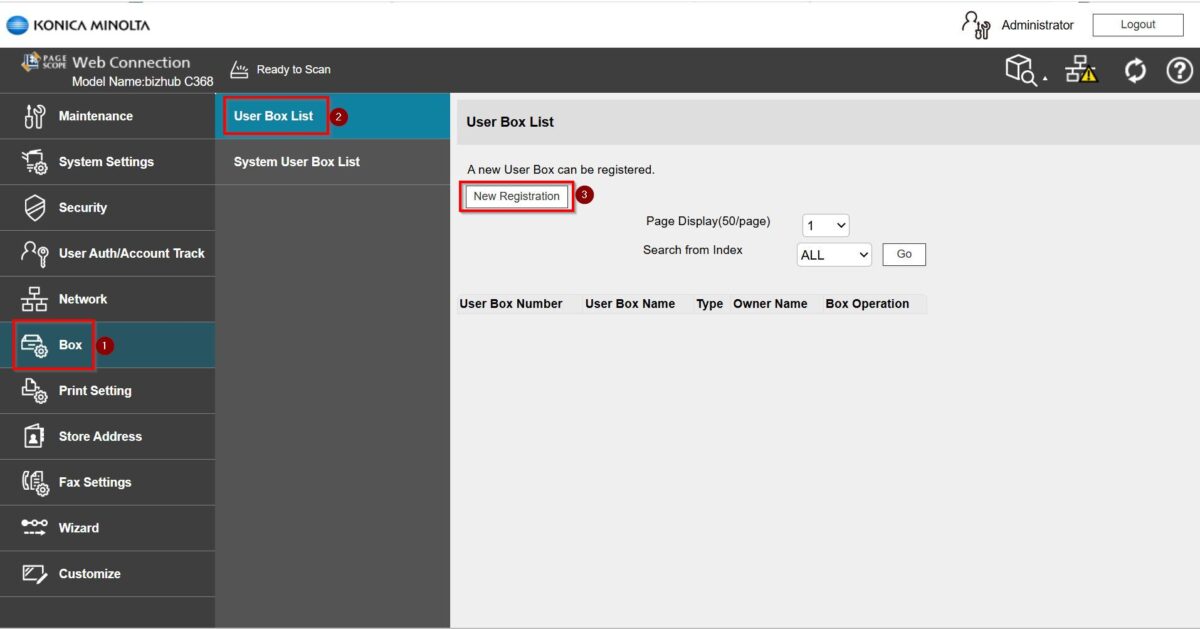The width and height of the screenshot is (1200, 629).
Task: Click the New Registration button
Action: tap(517, 196)
